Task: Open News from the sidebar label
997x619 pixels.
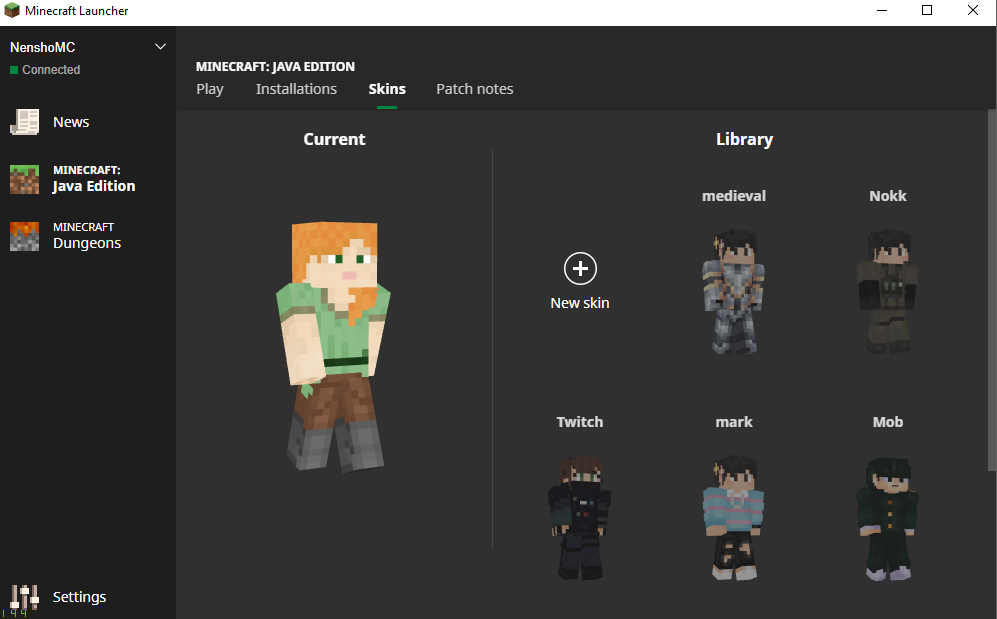Action: pyautogui.click(x=71, y=122)
